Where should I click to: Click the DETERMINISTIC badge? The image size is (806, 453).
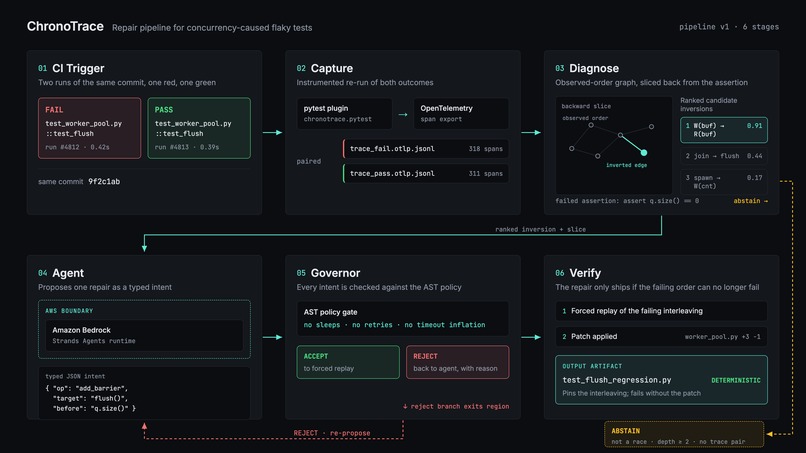(x=736, y=380)
